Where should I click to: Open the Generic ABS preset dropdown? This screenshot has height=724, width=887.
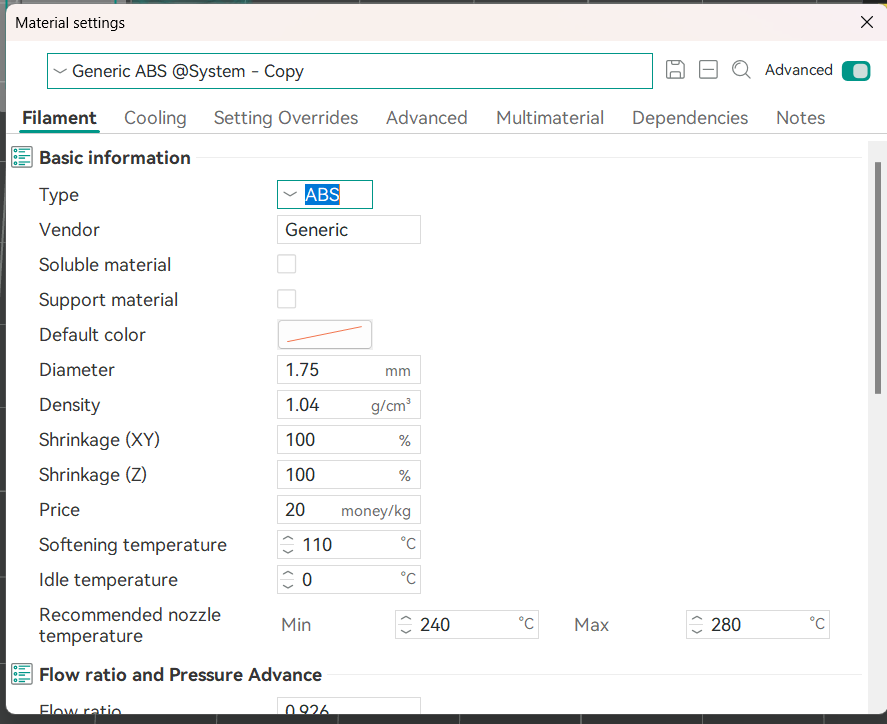[349, 71]
